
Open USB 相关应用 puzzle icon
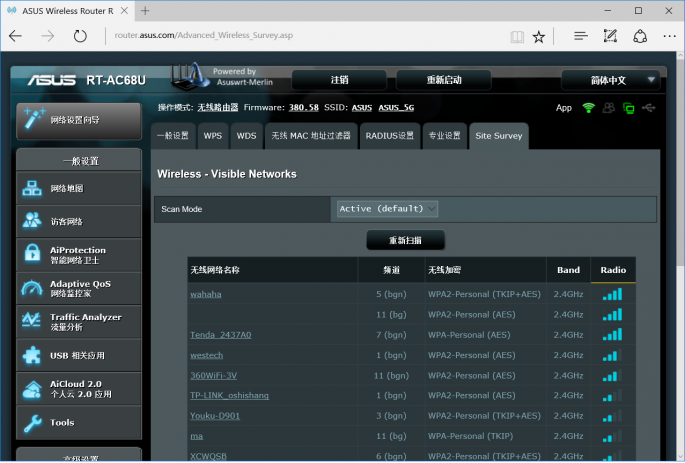click(31, 355)
